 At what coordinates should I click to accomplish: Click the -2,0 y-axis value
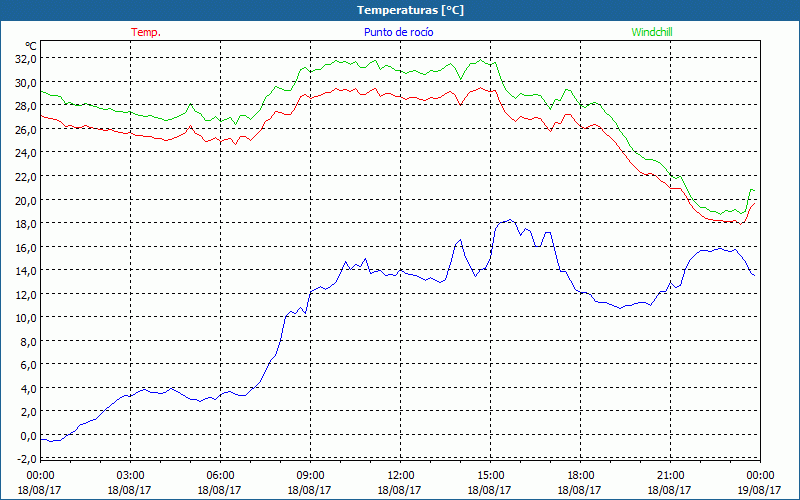pyautogui.click(x=27, y=459)
